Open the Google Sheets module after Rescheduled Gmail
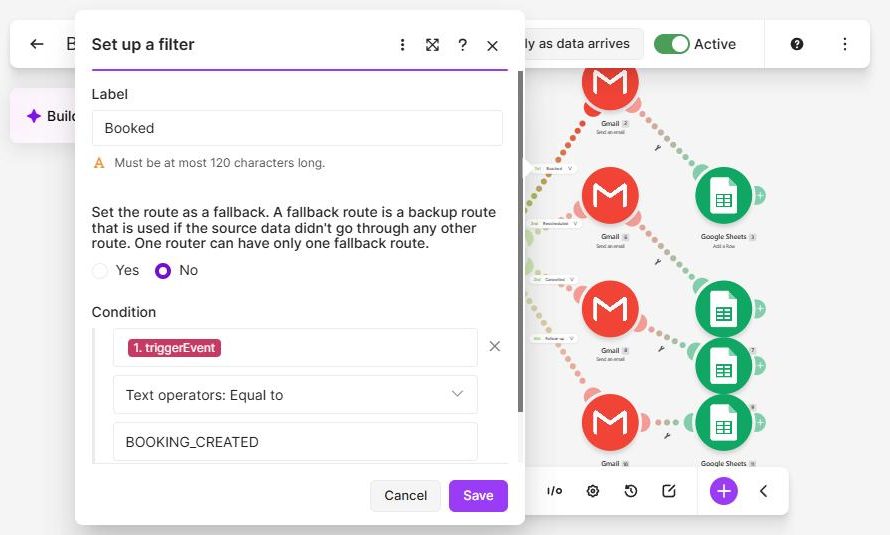The height and width of the screenshot is (535, 890). click(x=724, y=308)
